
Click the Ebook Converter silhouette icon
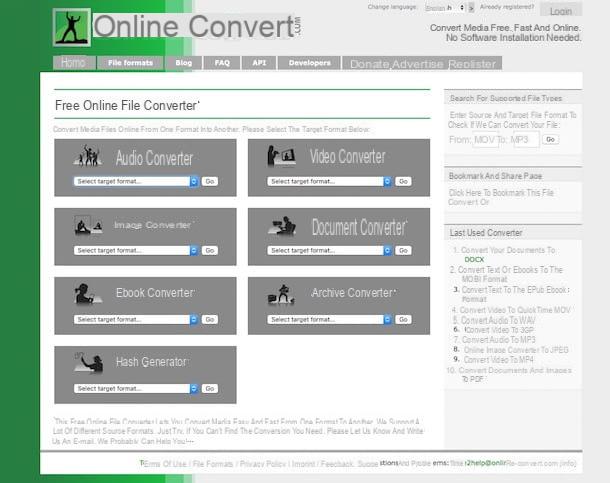click(88, 294)
